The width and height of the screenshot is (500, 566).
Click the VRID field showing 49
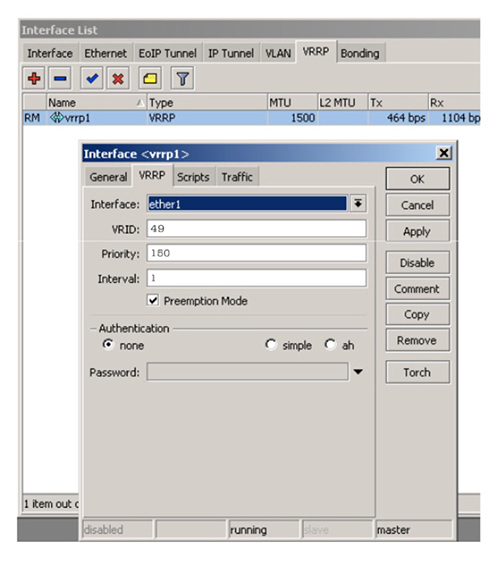(x=256, y=228)
